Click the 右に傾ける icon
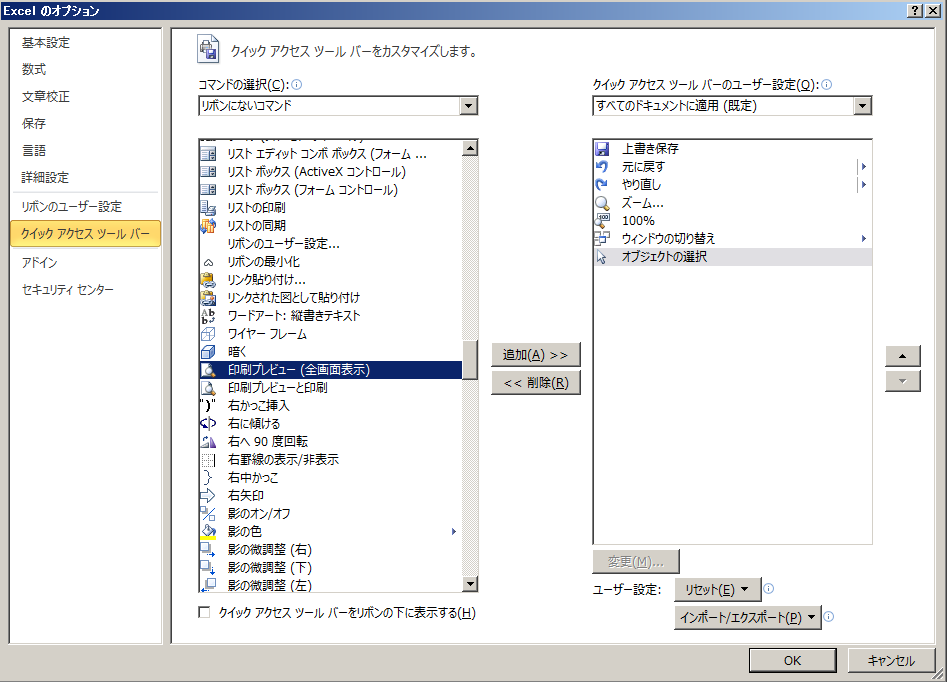 click(x=208, y=423)
